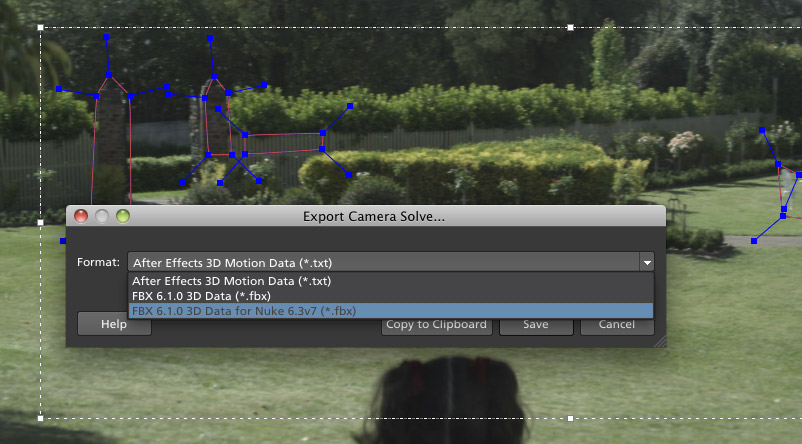Choose FBX 6.1.0 3D Data (*.fbx)
The height and width of the screenshot is (444, 802).
click(391, 296)
